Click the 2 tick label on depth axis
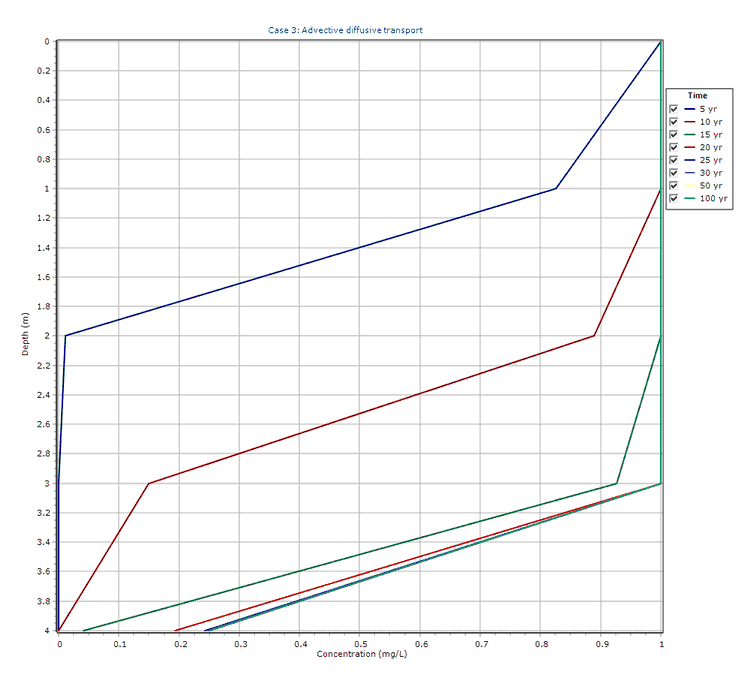 (46, 336)
